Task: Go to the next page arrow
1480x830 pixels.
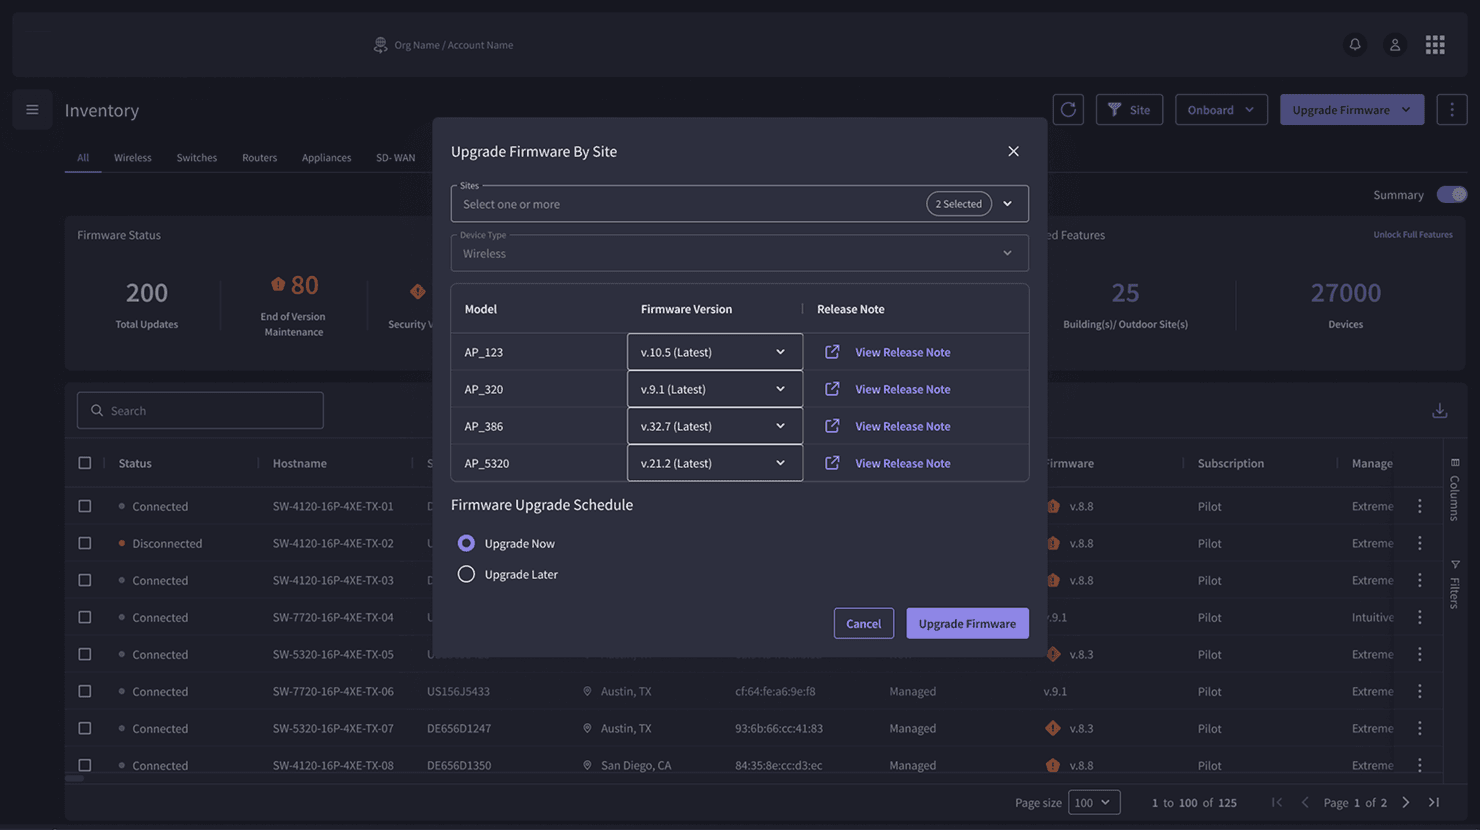Action: pyautogui.click(x=1406, y=802)
